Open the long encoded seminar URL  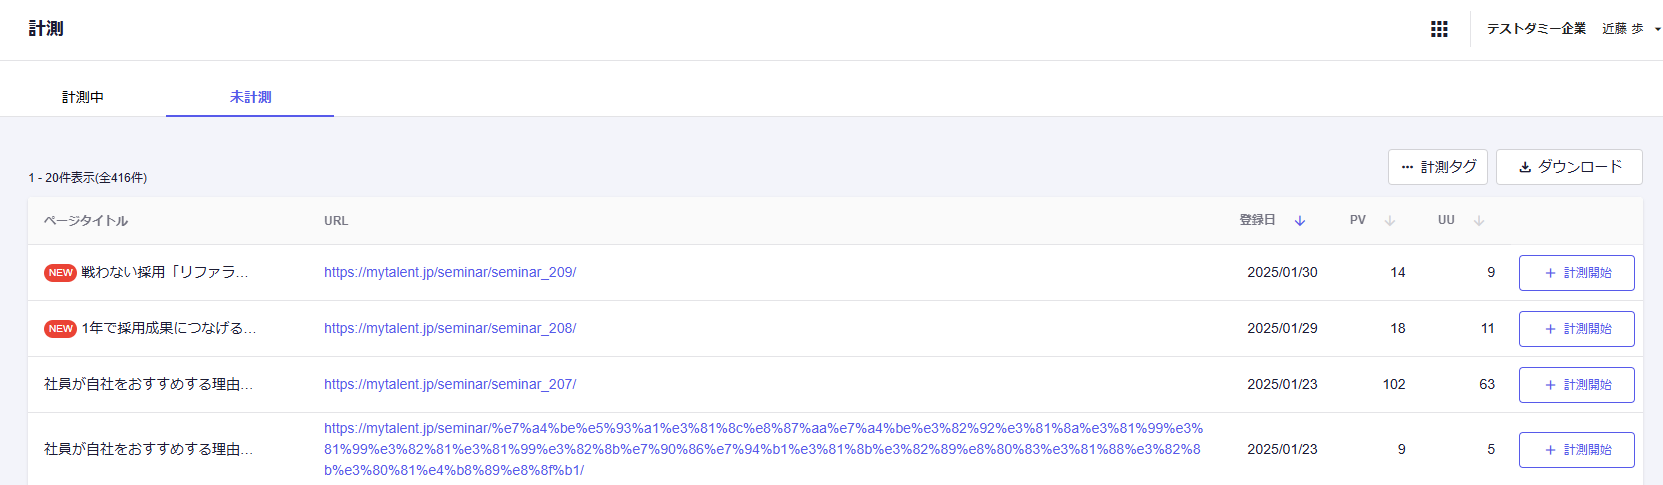click(762, 449)
